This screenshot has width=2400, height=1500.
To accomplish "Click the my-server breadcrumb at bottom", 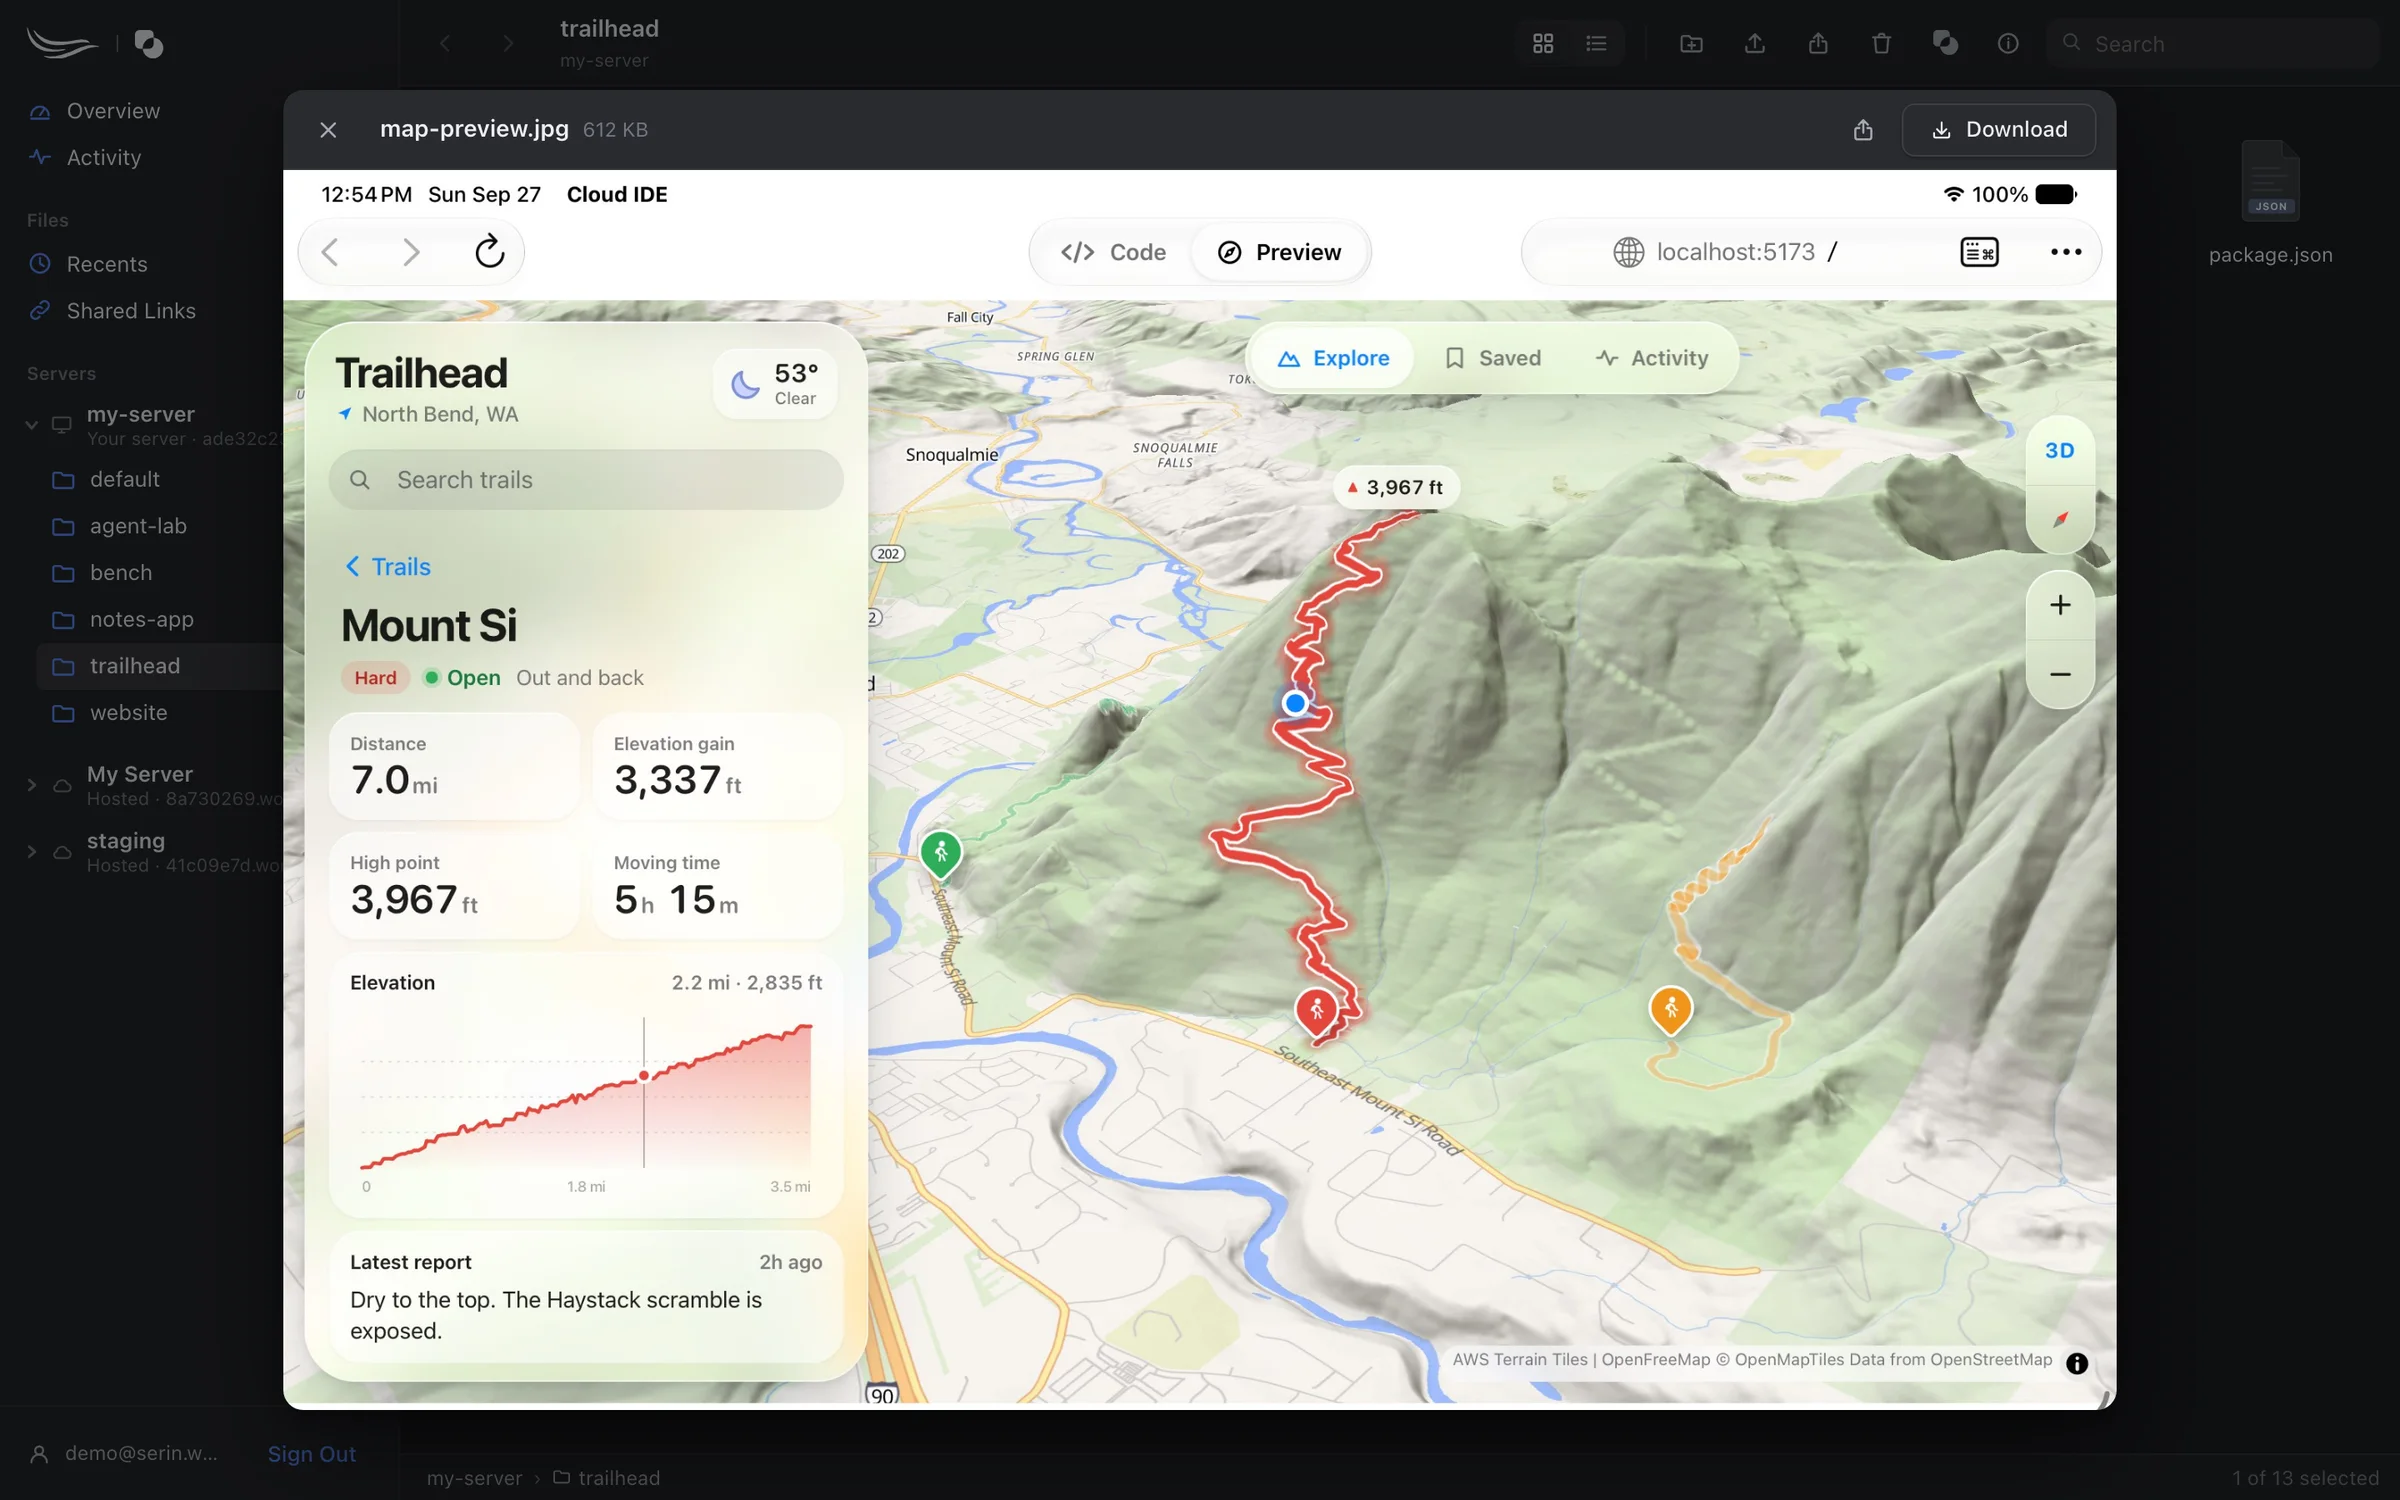I will (474, 1478).
